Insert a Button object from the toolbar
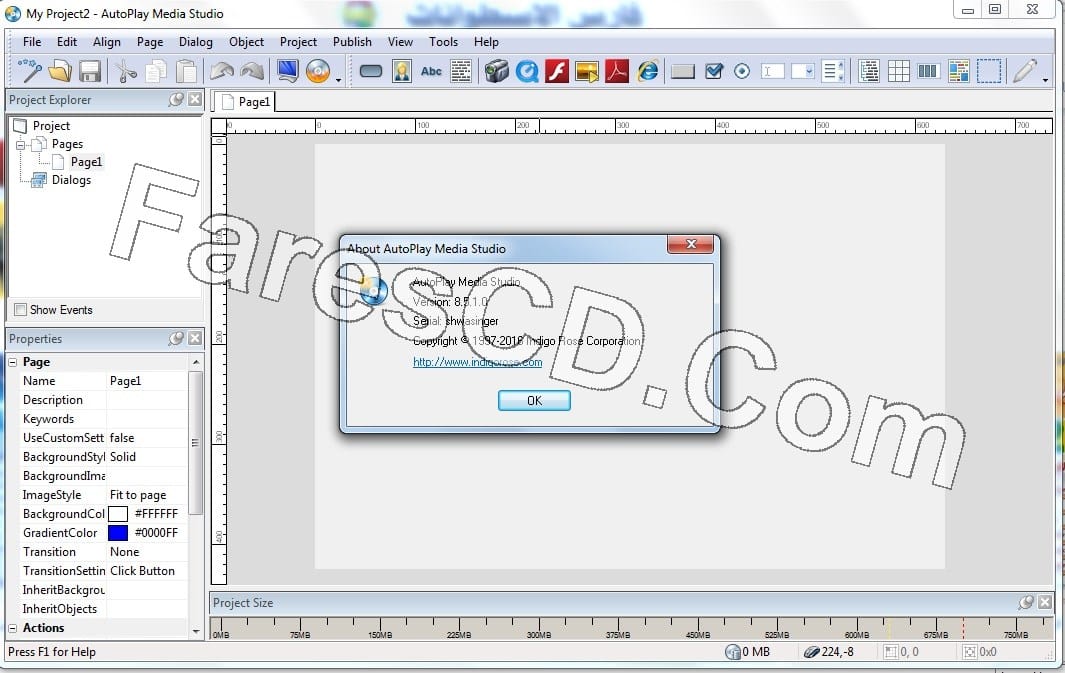 pyautogui.click(x=371, y=71)
